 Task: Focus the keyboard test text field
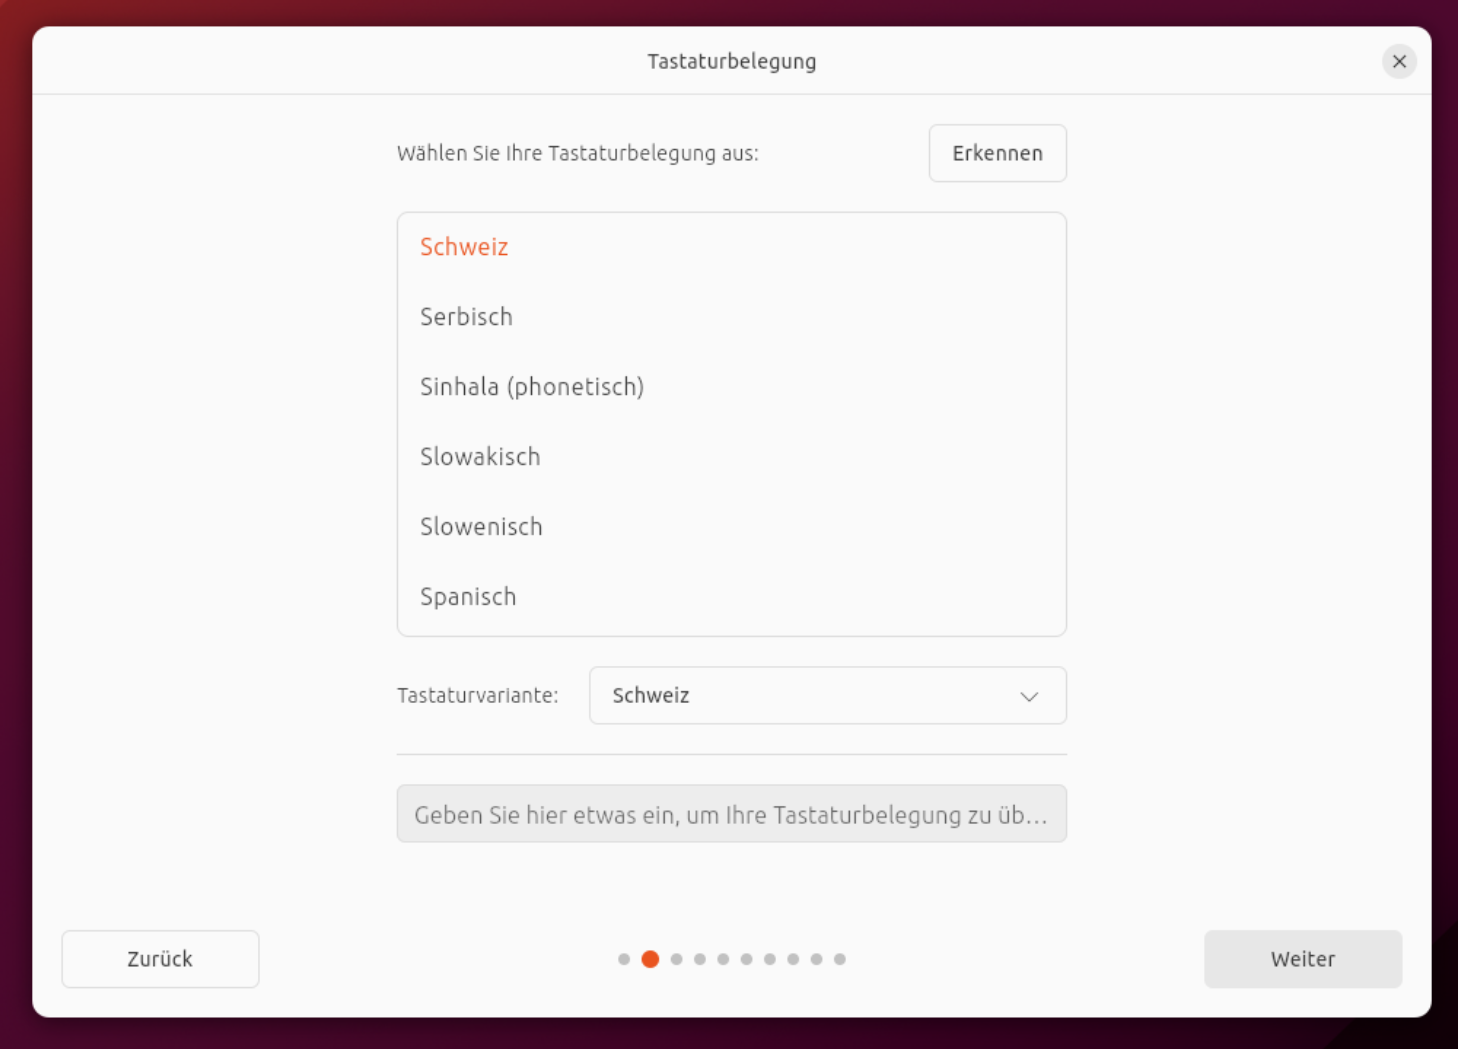click(731, 814)
